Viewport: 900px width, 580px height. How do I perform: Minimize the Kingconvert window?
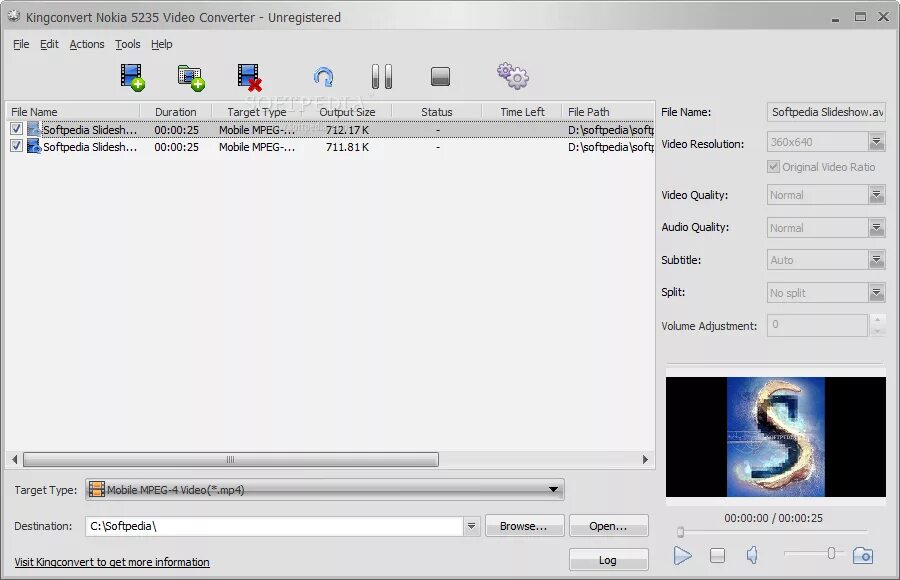point(836,18)
